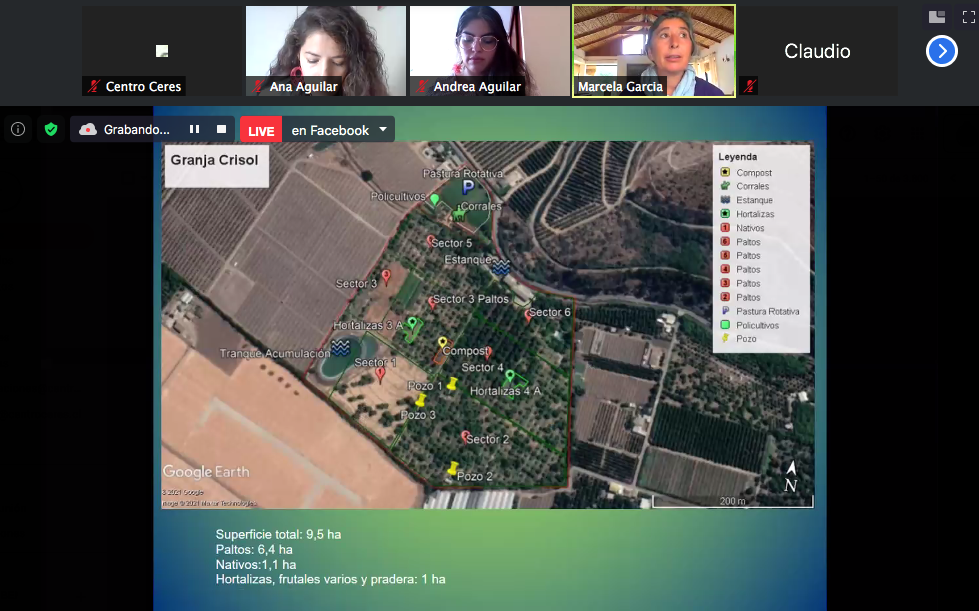The image size is (979, 611).
Task: Click the Estanque water icon on the map
Action: [501, 266]
